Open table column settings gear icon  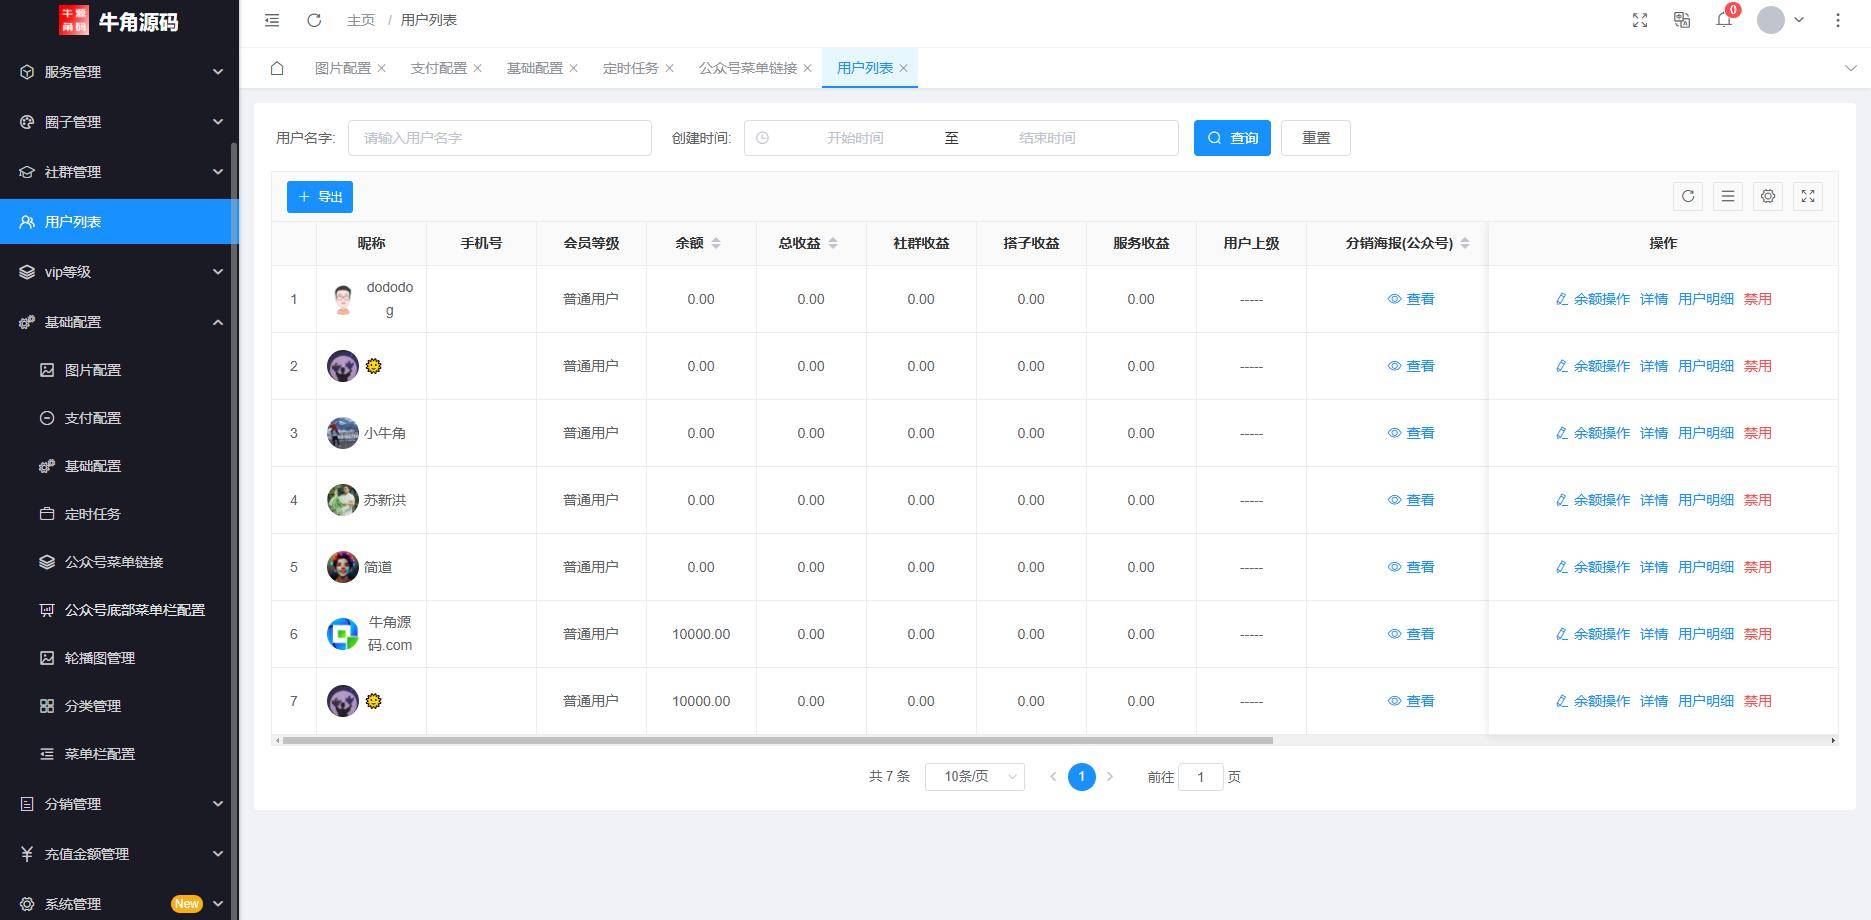point(1768,197)
